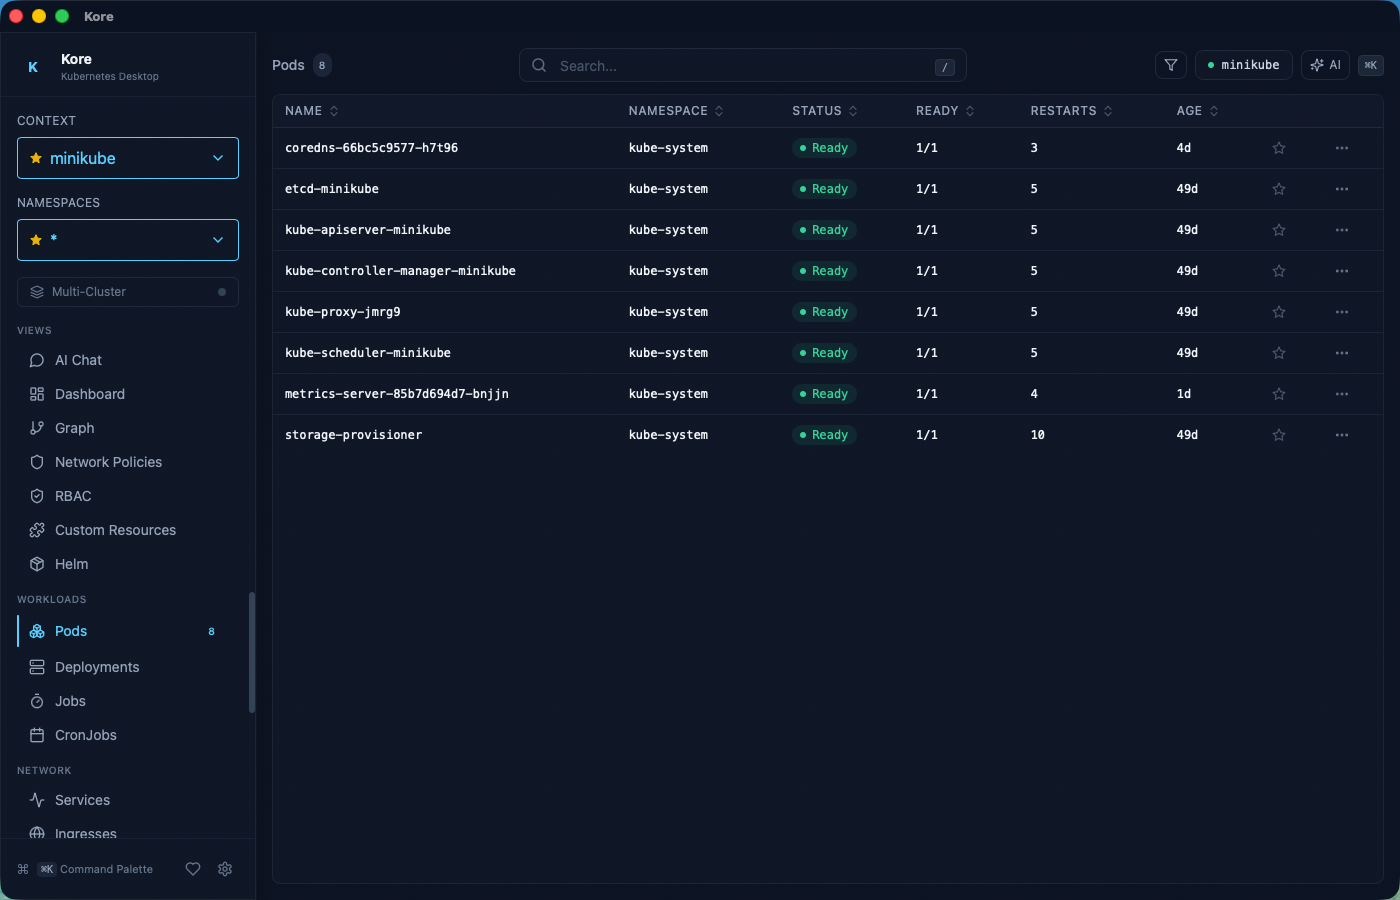The image size is (1400, 900).
Task: Open the Dashboard view
Action: click(x=88, y=394)
